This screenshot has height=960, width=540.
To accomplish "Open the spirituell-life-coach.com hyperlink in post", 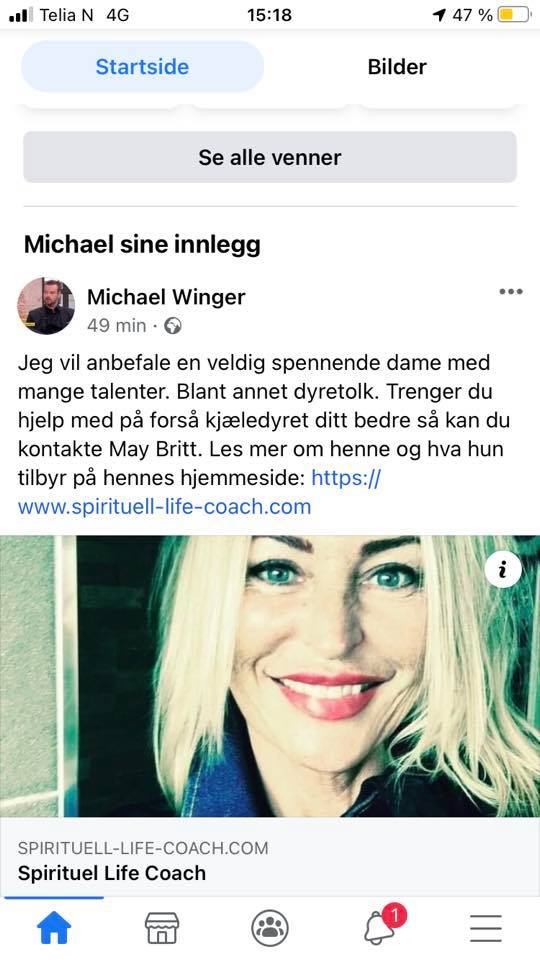I will point(200,492).
